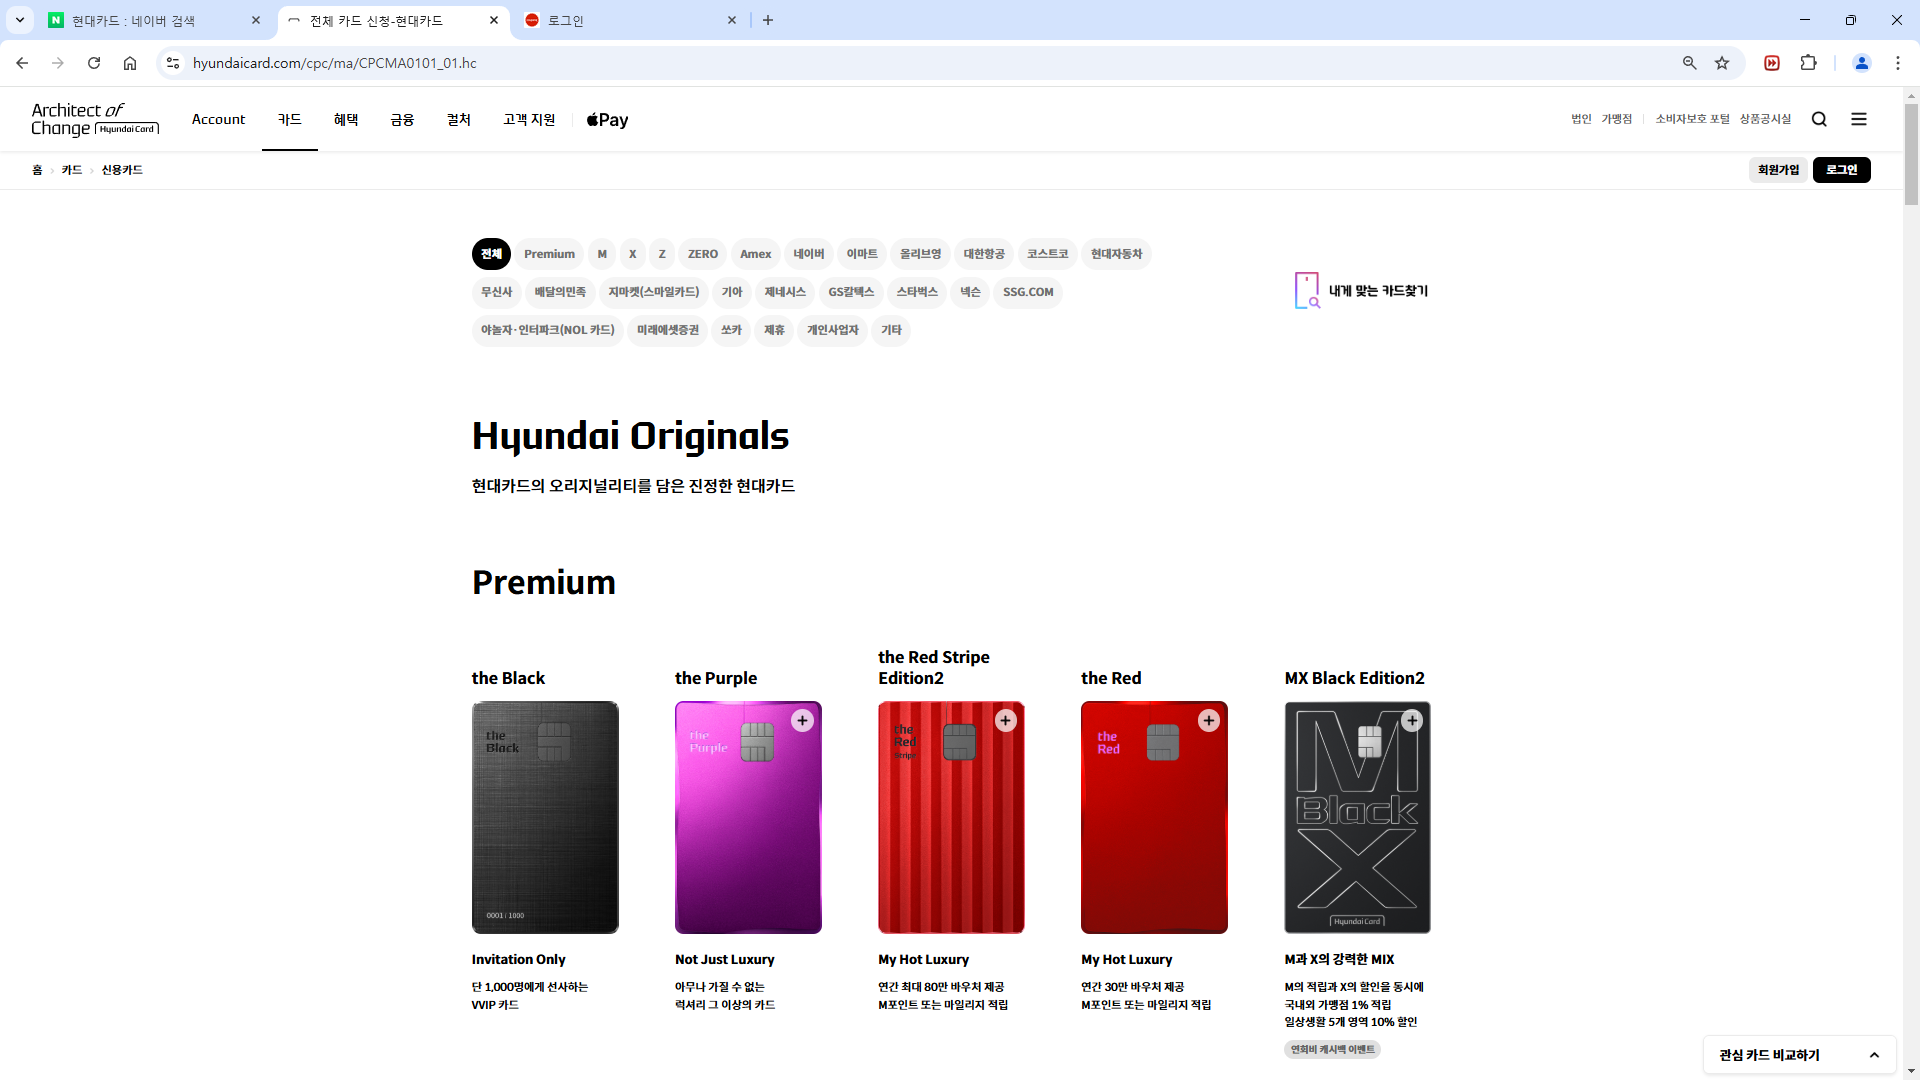Open the browser home page
The image size is (1920, 1080).
(x=130, y=63)
